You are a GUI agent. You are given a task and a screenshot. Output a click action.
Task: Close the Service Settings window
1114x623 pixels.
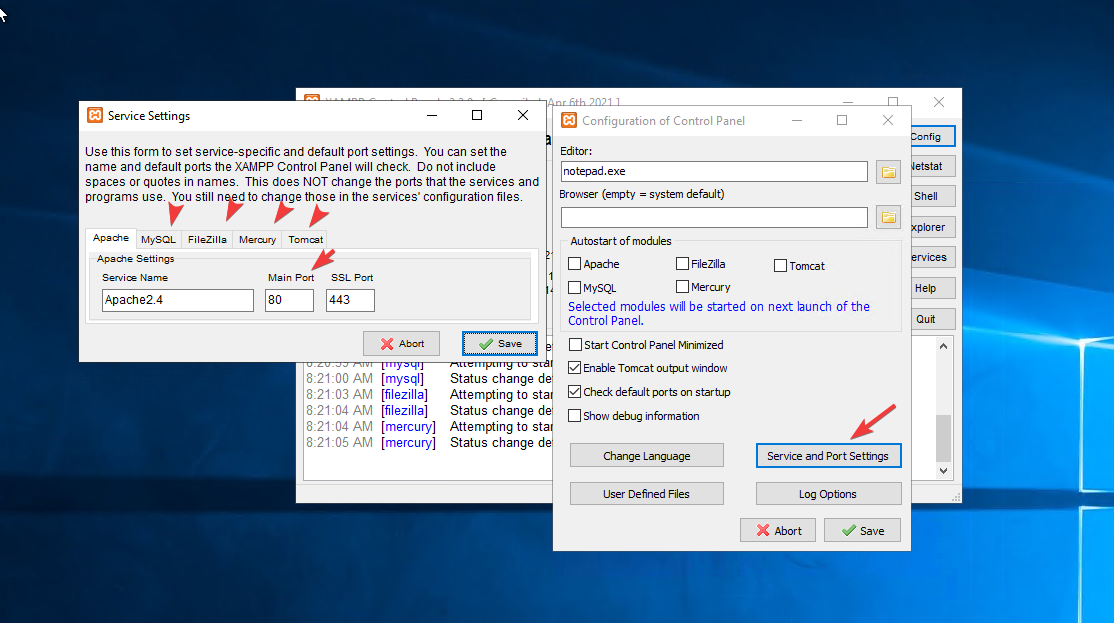point(523,115)
